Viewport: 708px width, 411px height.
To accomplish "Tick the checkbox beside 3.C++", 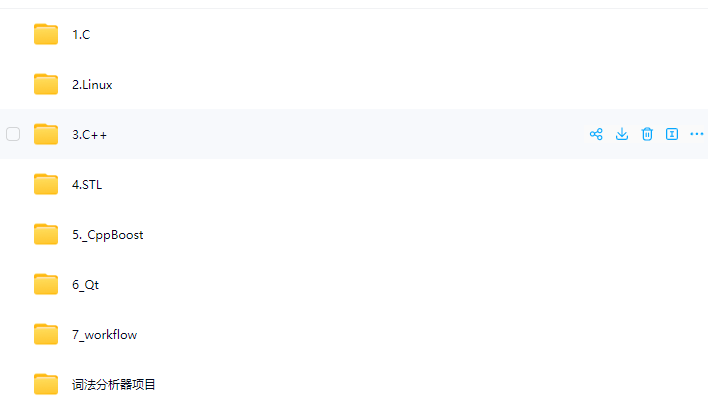I will [x=13, y=134].
